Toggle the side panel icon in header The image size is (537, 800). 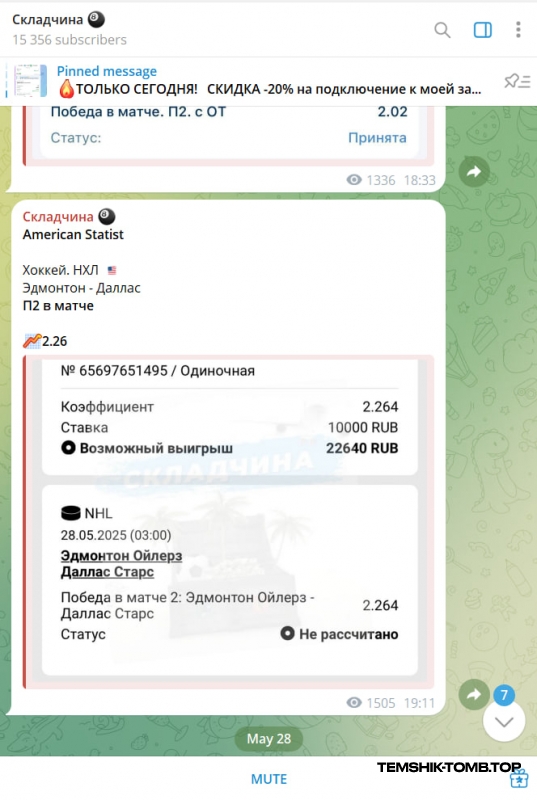[x=482, y=30]
